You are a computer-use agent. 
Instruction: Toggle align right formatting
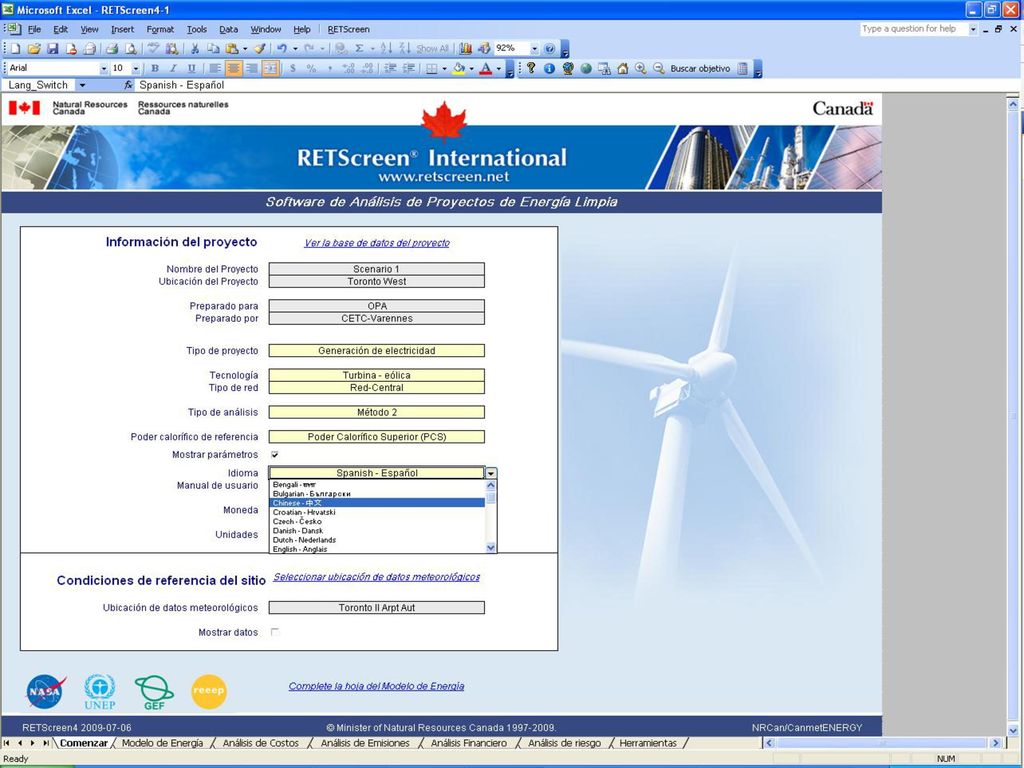pos(251,68)
